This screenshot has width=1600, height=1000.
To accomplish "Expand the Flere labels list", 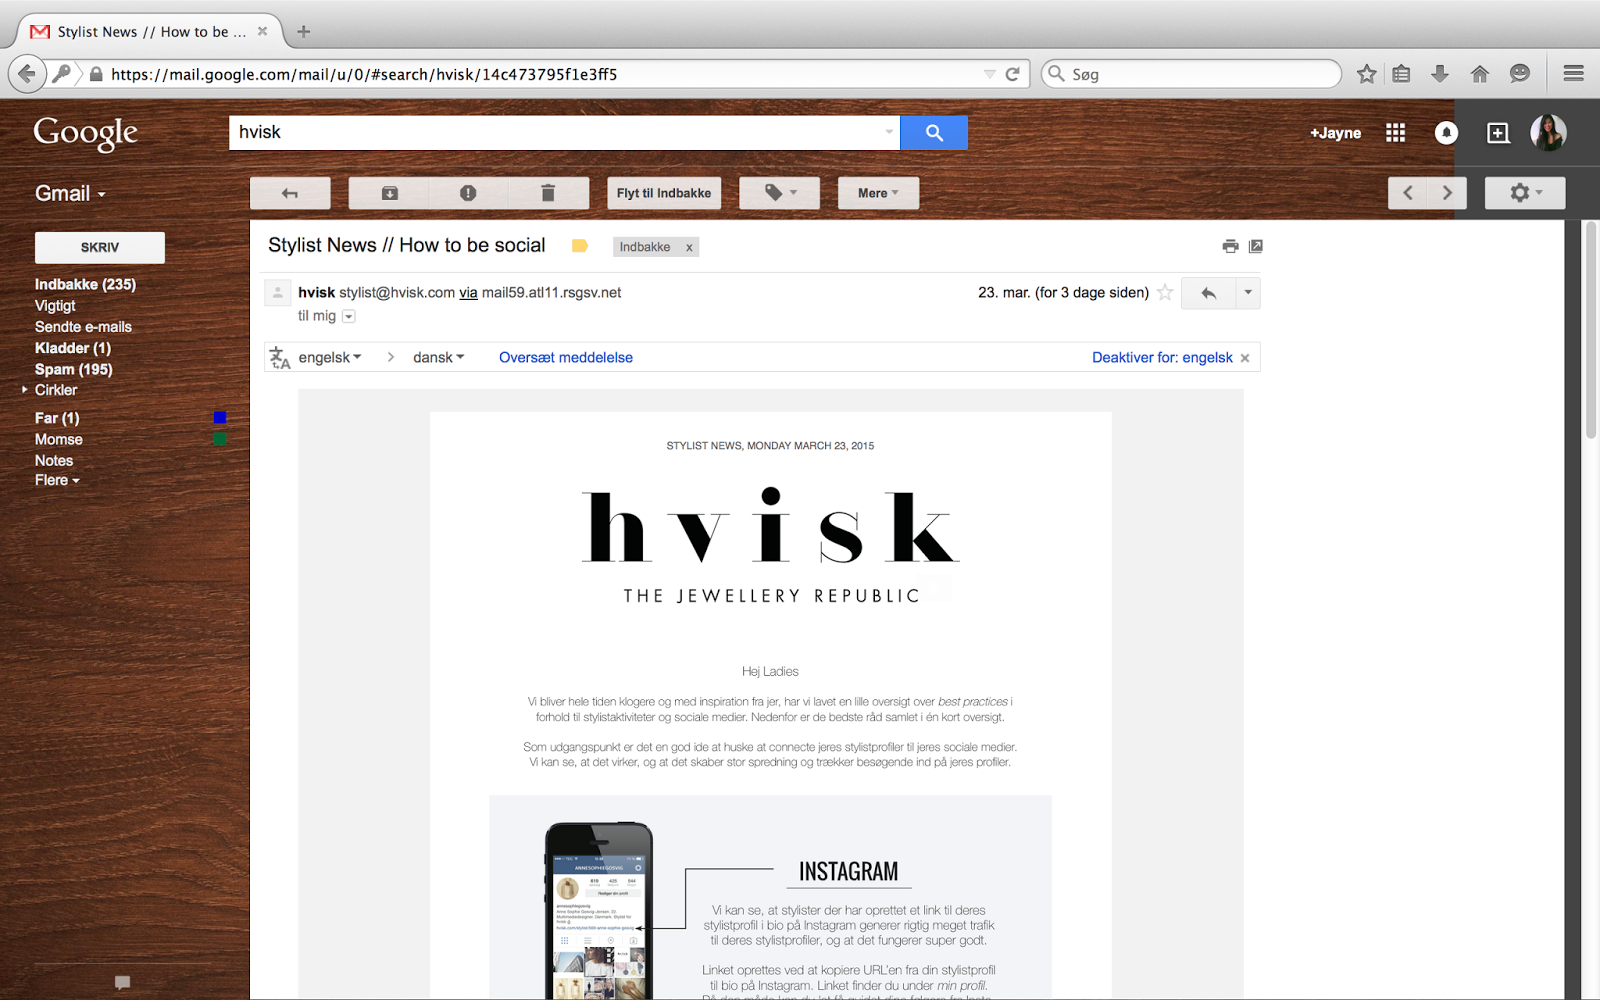I will (x=57, y=480).
